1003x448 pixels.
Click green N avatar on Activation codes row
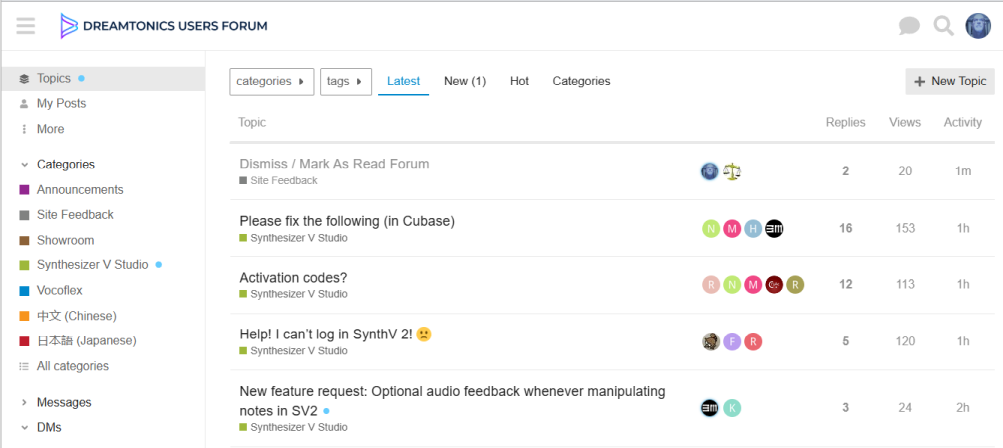pyautogui.click(x=732, y=285)
